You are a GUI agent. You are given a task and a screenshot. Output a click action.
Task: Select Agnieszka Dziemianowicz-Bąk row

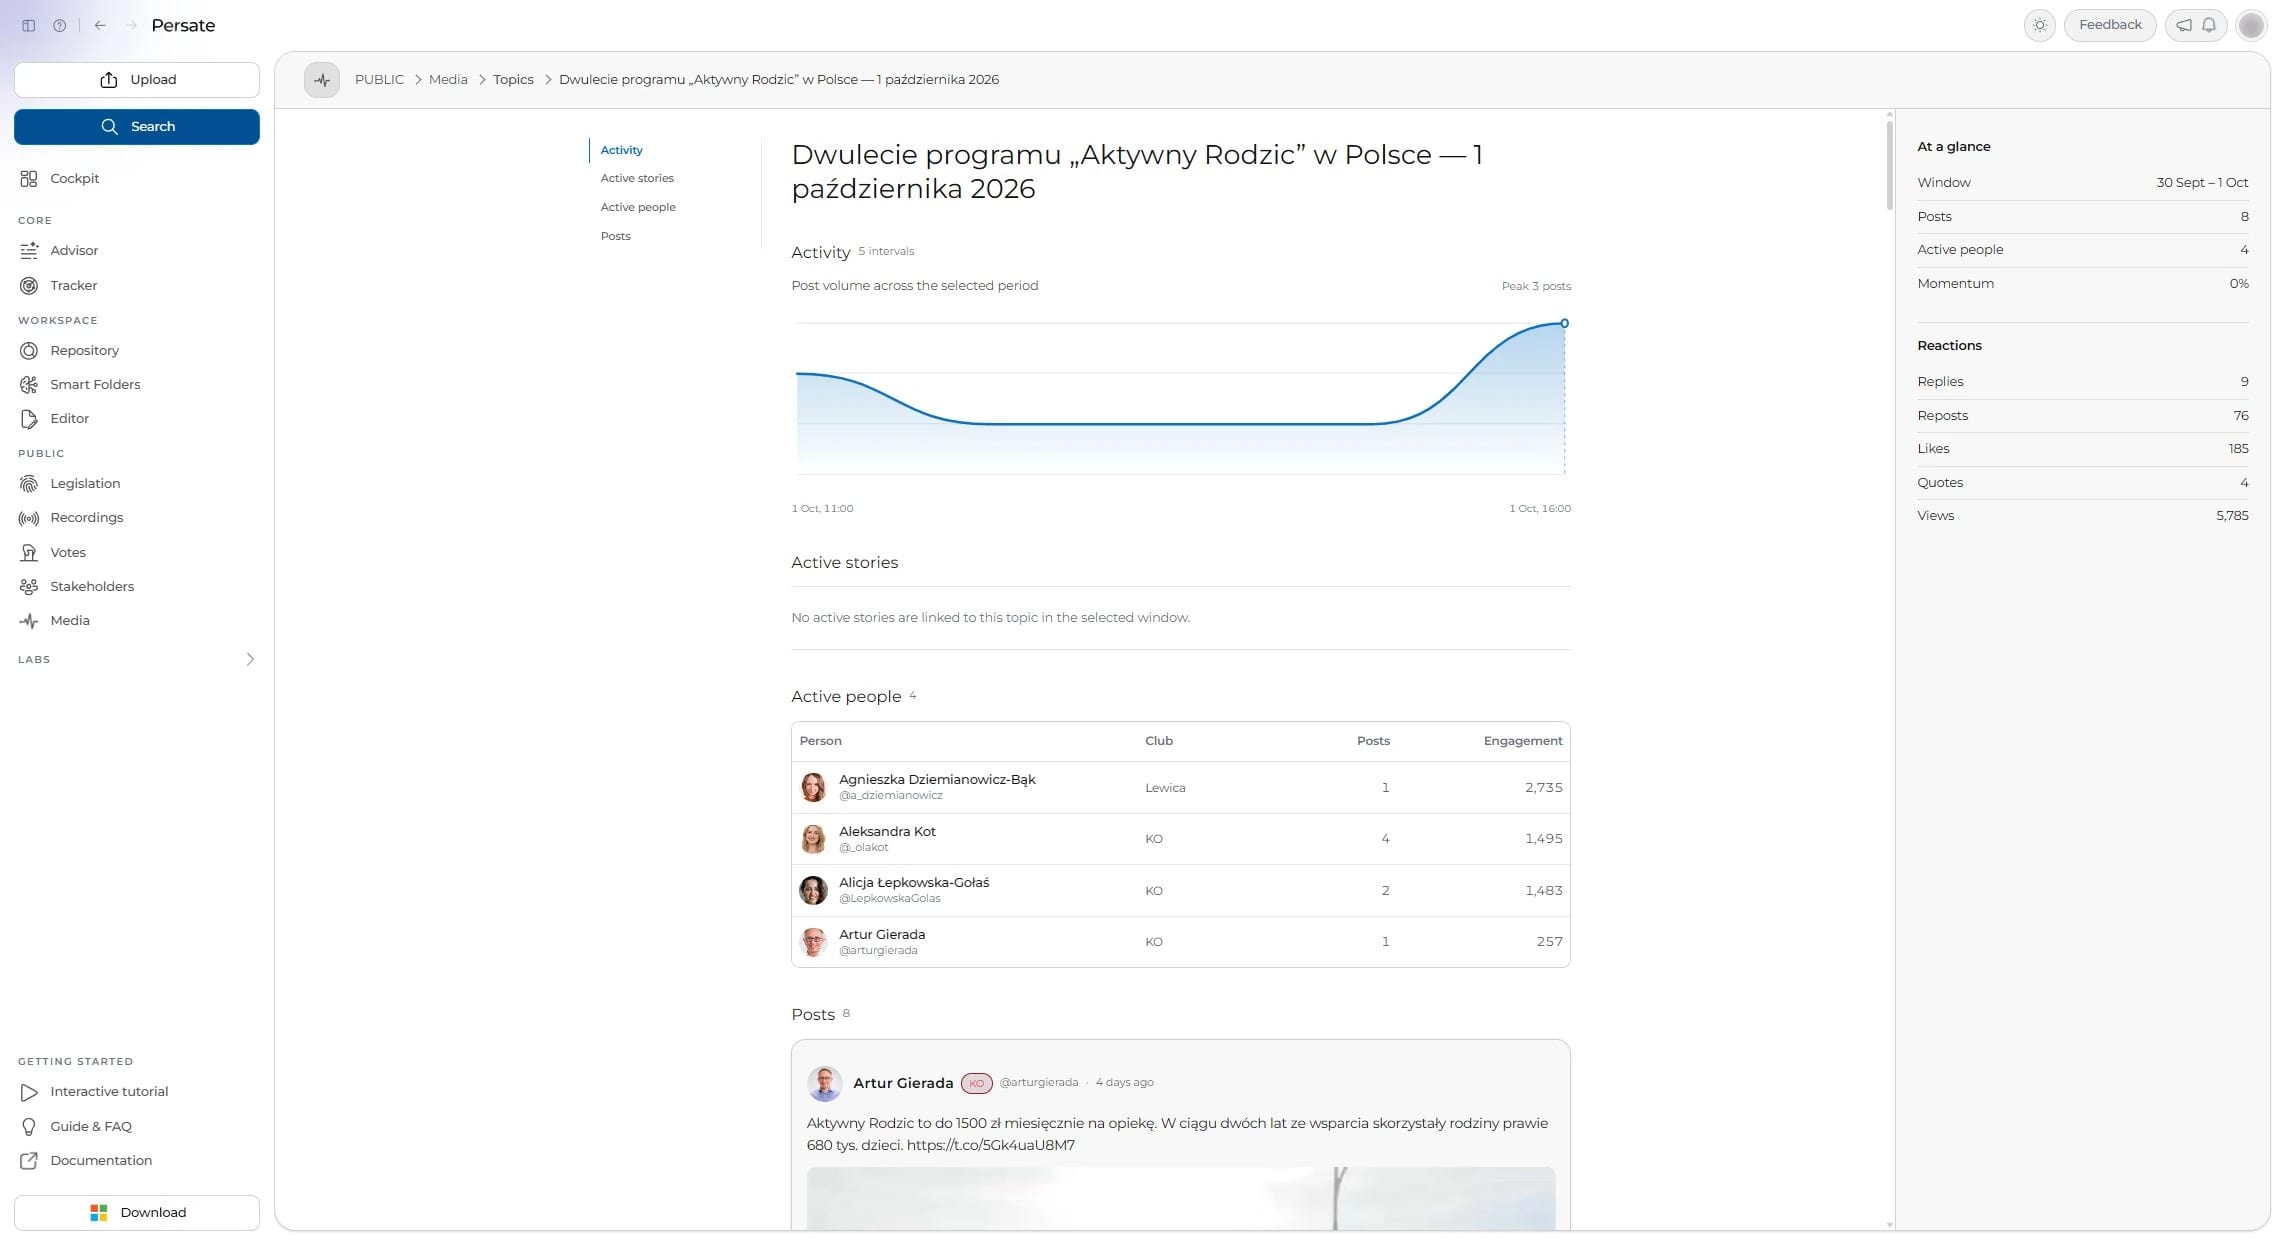point(1180,788)
